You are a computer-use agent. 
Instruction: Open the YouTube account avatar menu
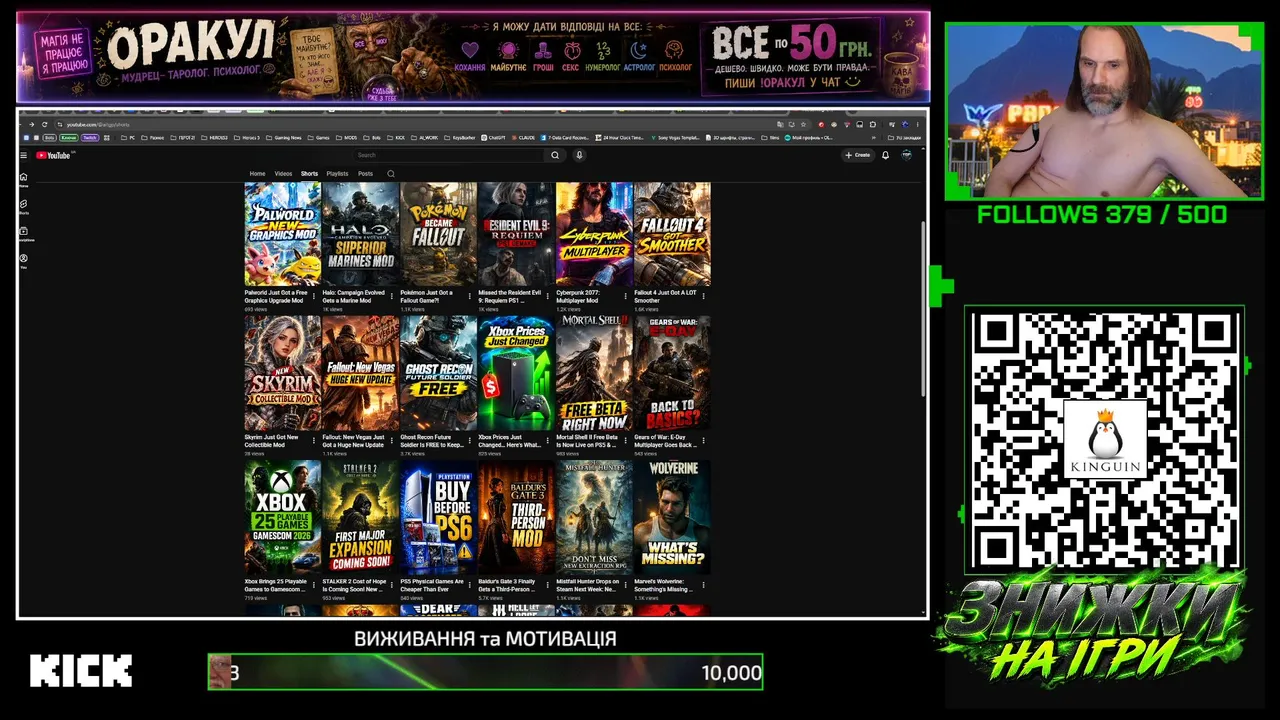point(907,155)
